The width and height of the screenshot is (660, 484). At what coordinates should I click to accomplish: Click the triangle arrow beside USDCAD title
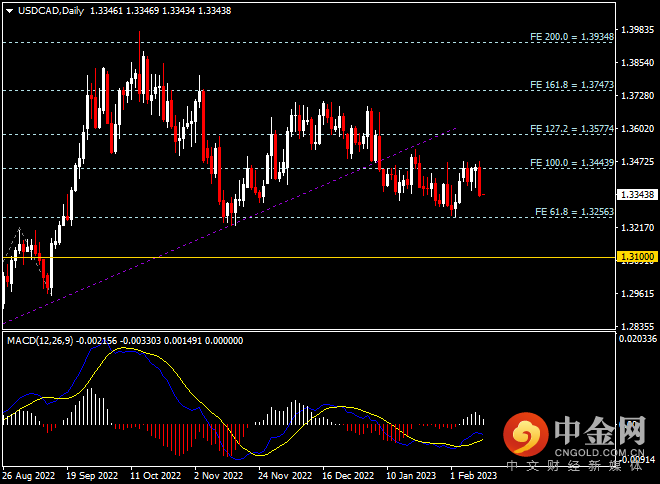pyautogui.click(x=8, y=11)
